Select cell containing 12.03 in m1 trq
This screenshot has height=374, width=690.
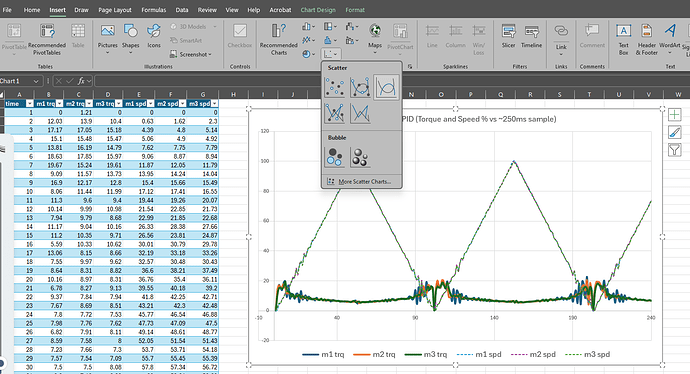pyautogui.click(x=48, y=121)
